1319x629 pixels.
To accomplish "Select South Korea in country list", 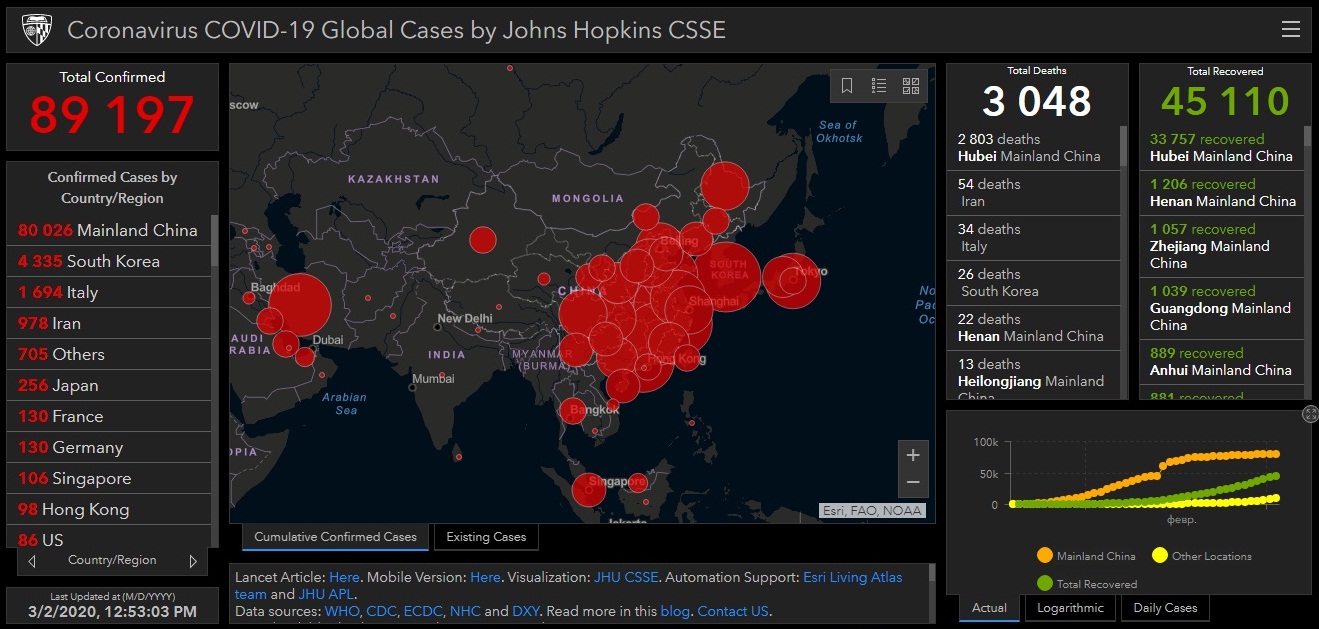I will pos(108,261).
